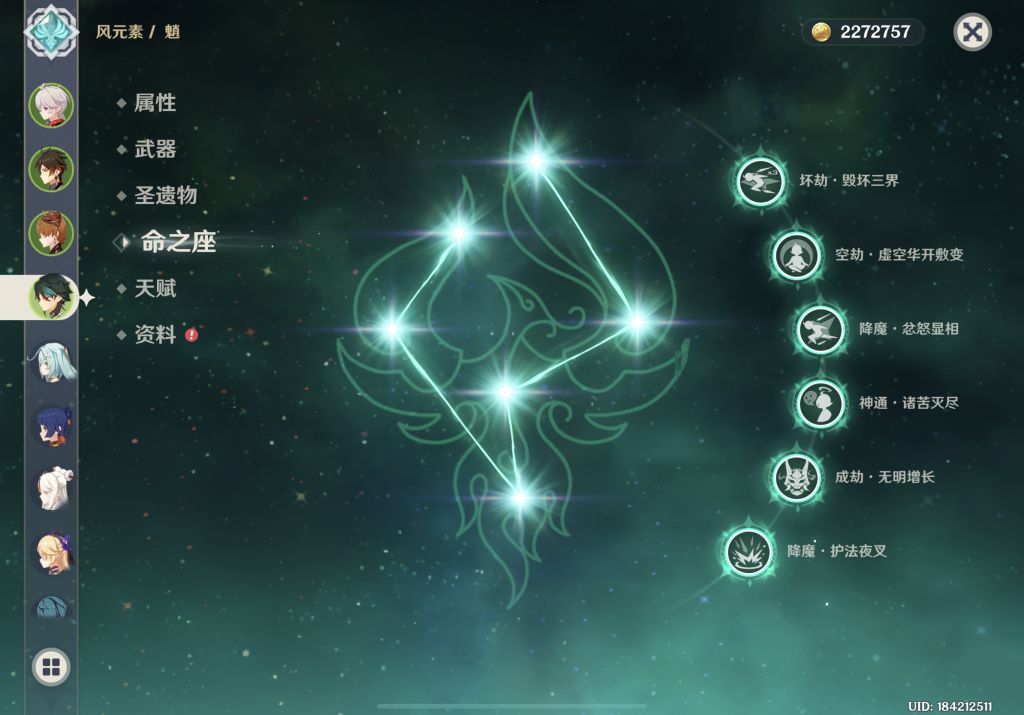The image size is (1024, 715).
Task: Select the 神通·诸苦灭尽 constellation icon
Action: tap(820, 404)
